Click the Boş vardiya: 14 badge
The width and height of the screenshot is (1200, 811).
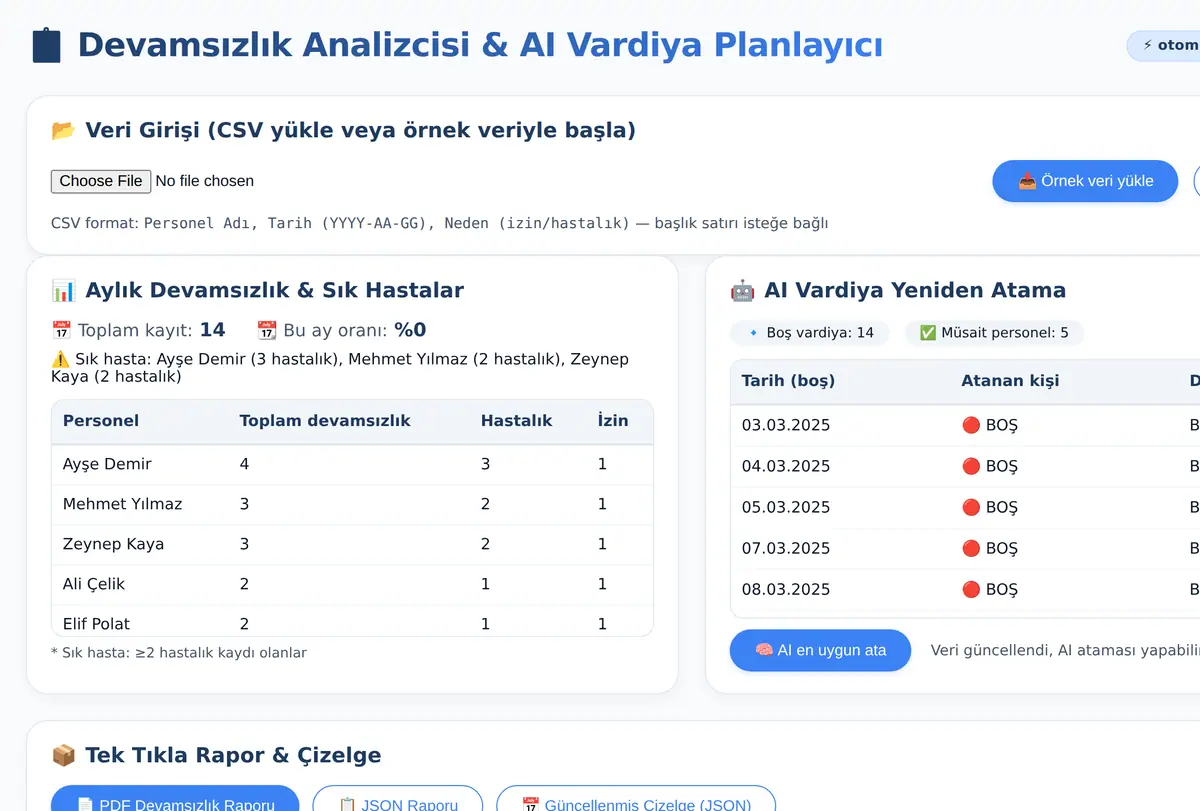point(810,333)
